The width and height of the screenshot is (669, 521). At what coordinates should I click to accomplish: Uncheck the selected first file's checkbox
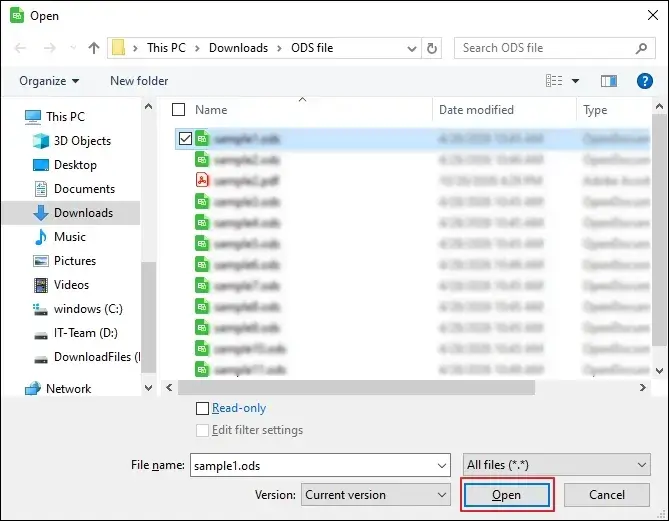185,138
